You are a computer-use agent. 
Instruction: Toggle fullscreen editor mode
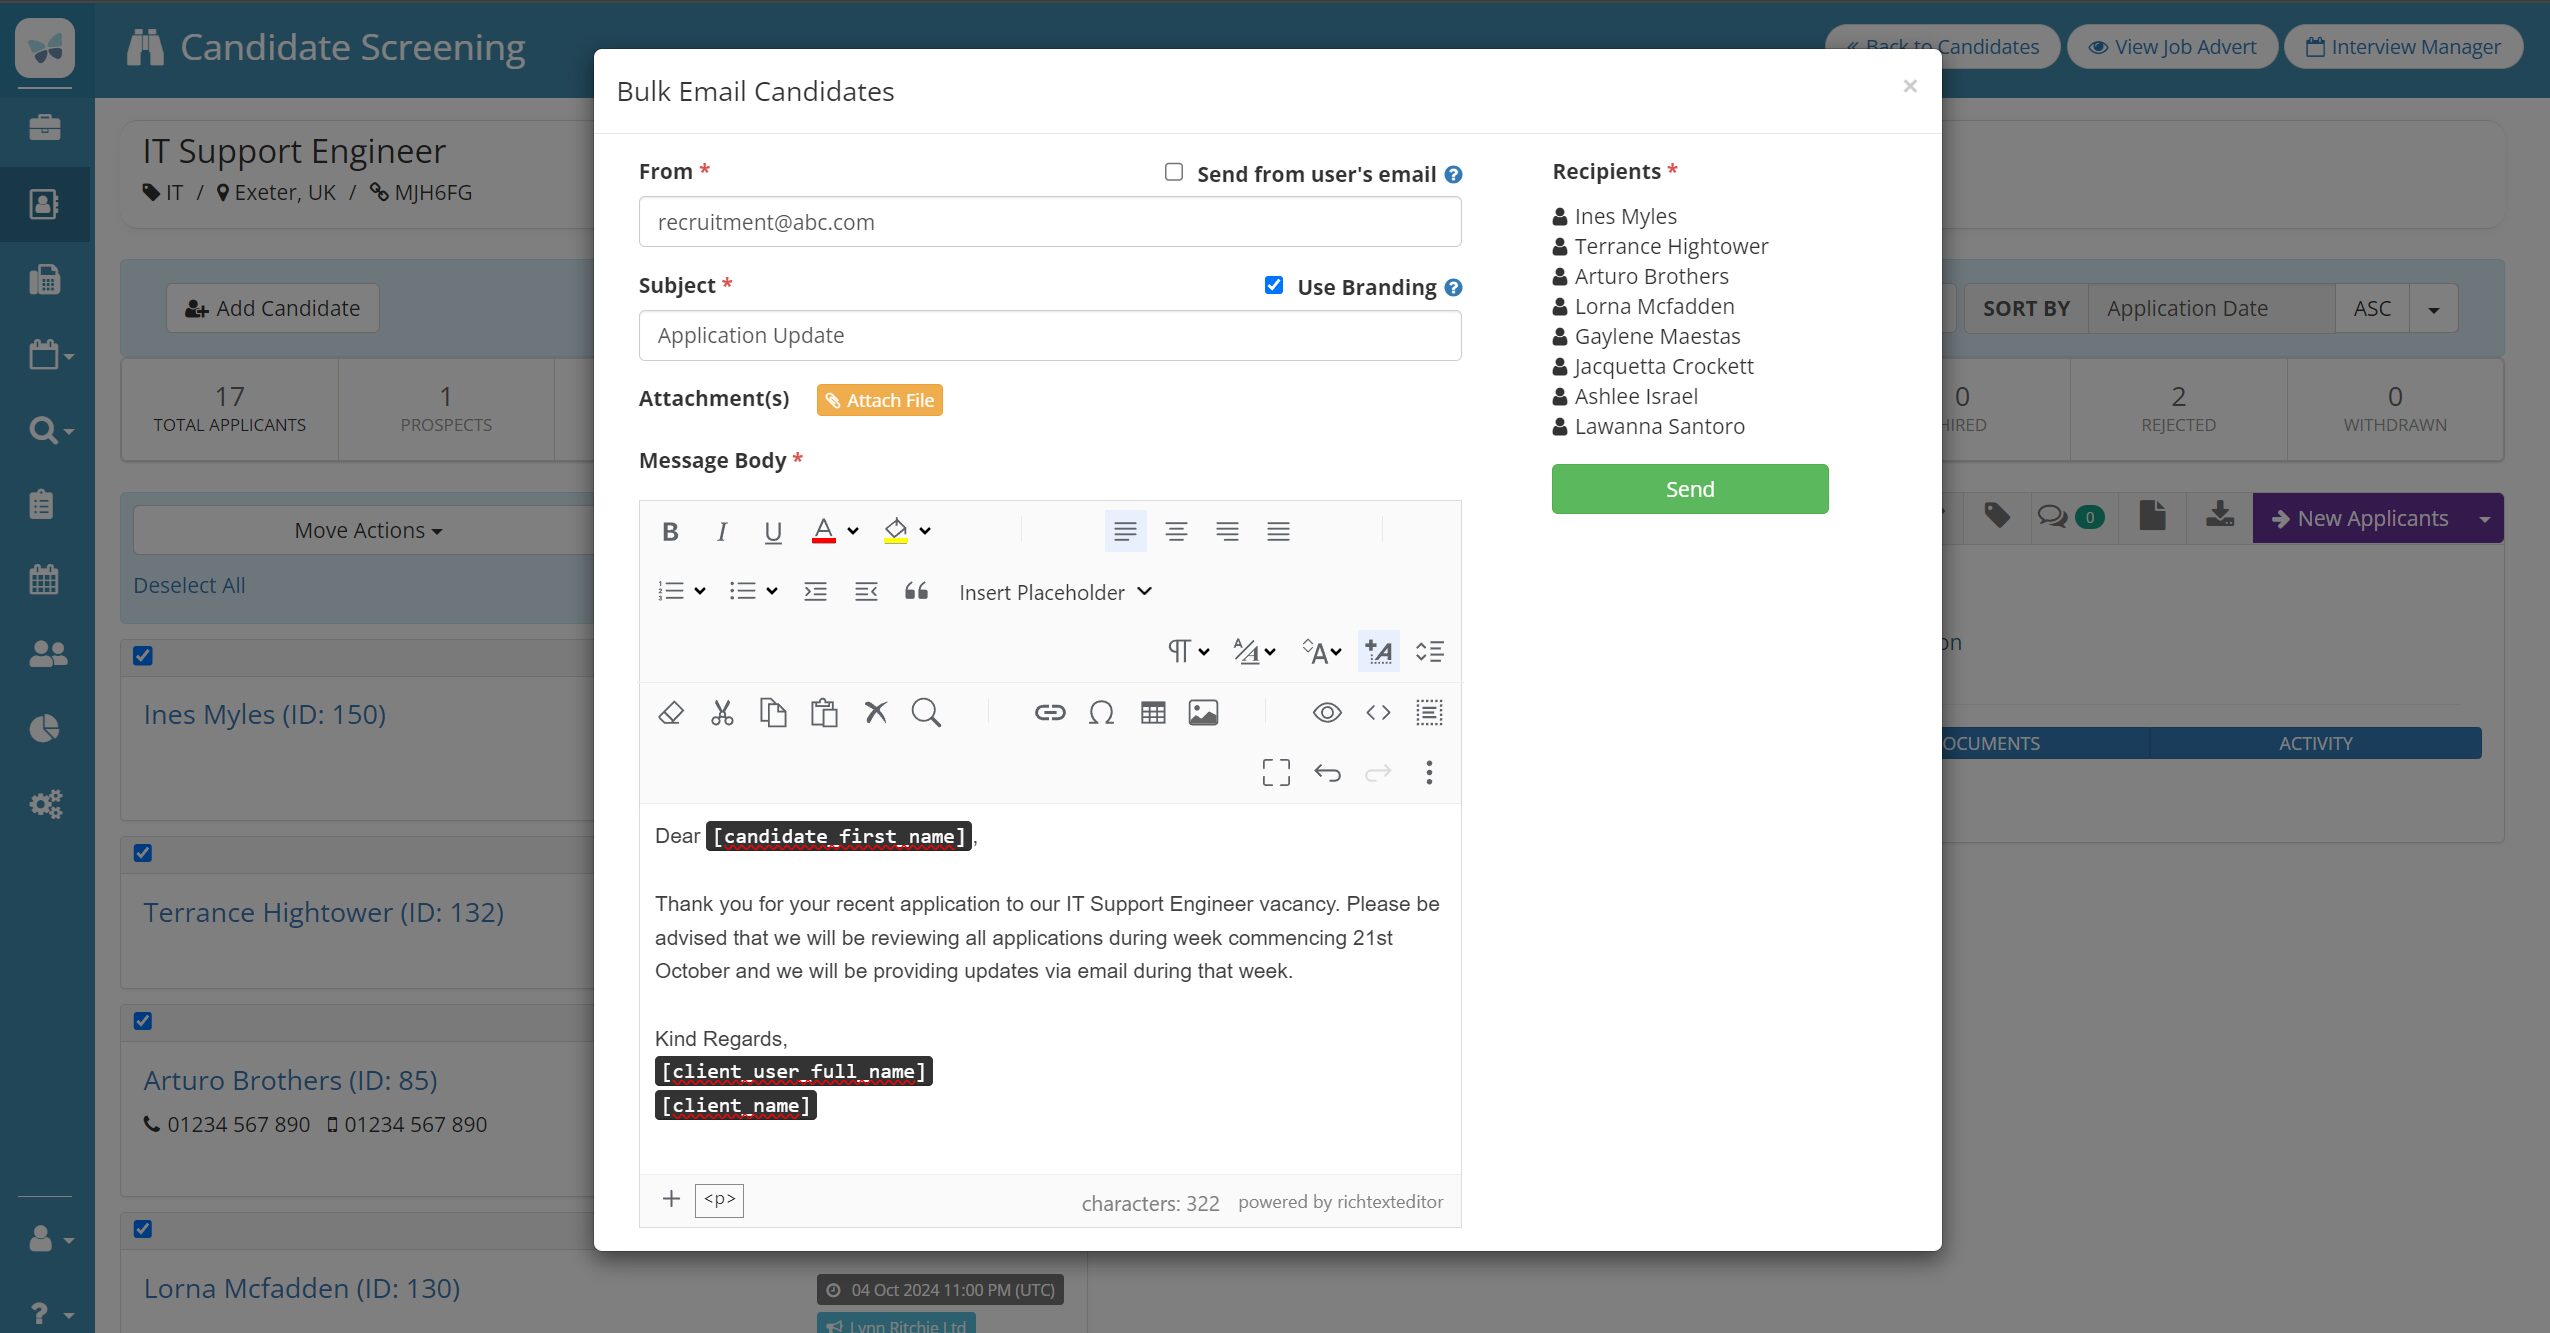(x=1276, y=773)
